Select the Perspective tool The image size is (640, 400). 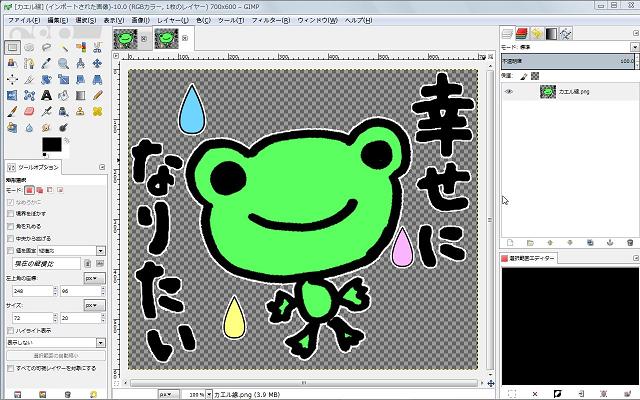97,79
